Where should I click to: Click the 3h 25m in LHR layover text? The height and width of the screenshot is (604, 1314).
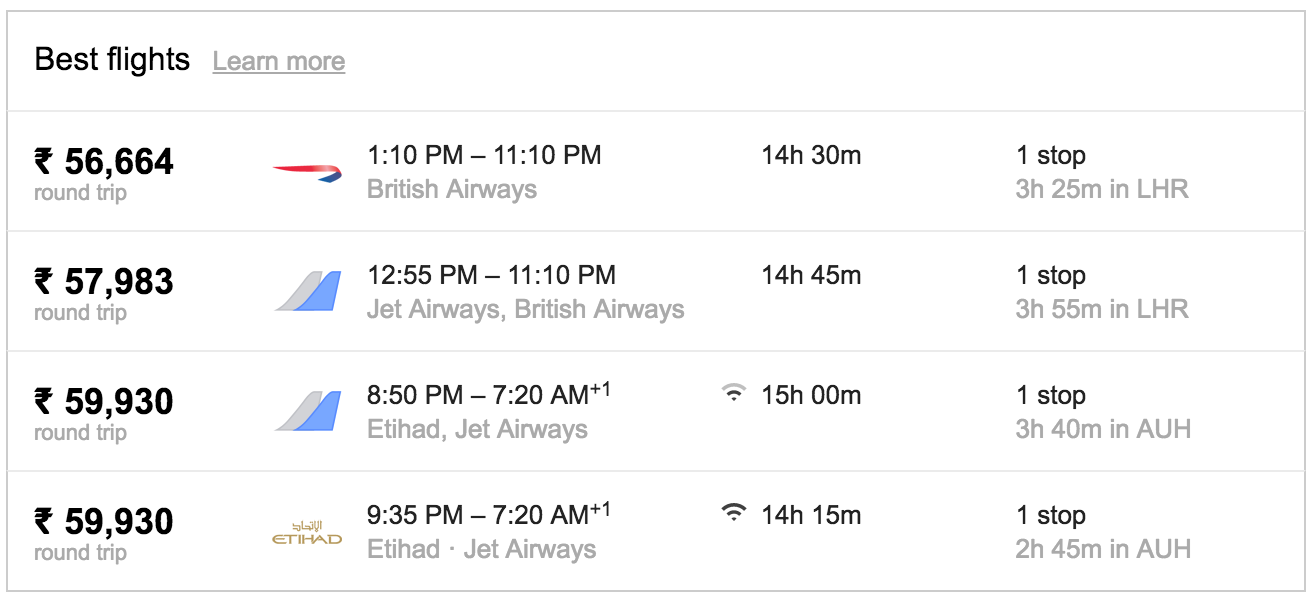pyautogui.click(x=1102, y=189)
